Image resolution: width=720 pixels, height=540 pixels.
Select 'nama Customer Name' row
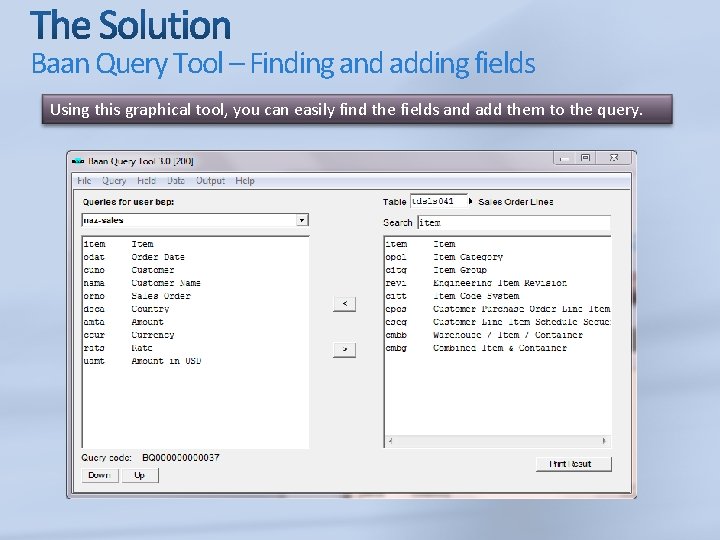click(196, 283)
